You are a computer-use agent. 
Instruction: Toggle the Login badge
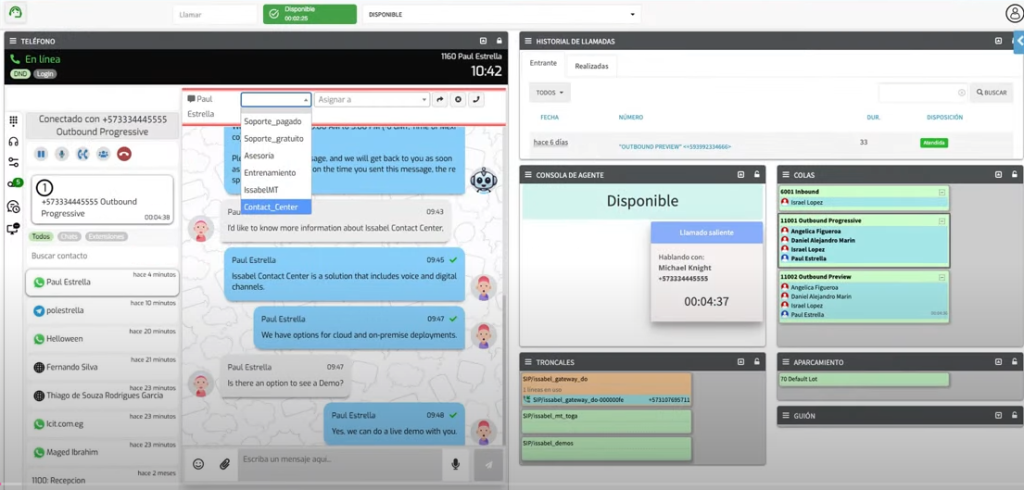coord(45,74)
